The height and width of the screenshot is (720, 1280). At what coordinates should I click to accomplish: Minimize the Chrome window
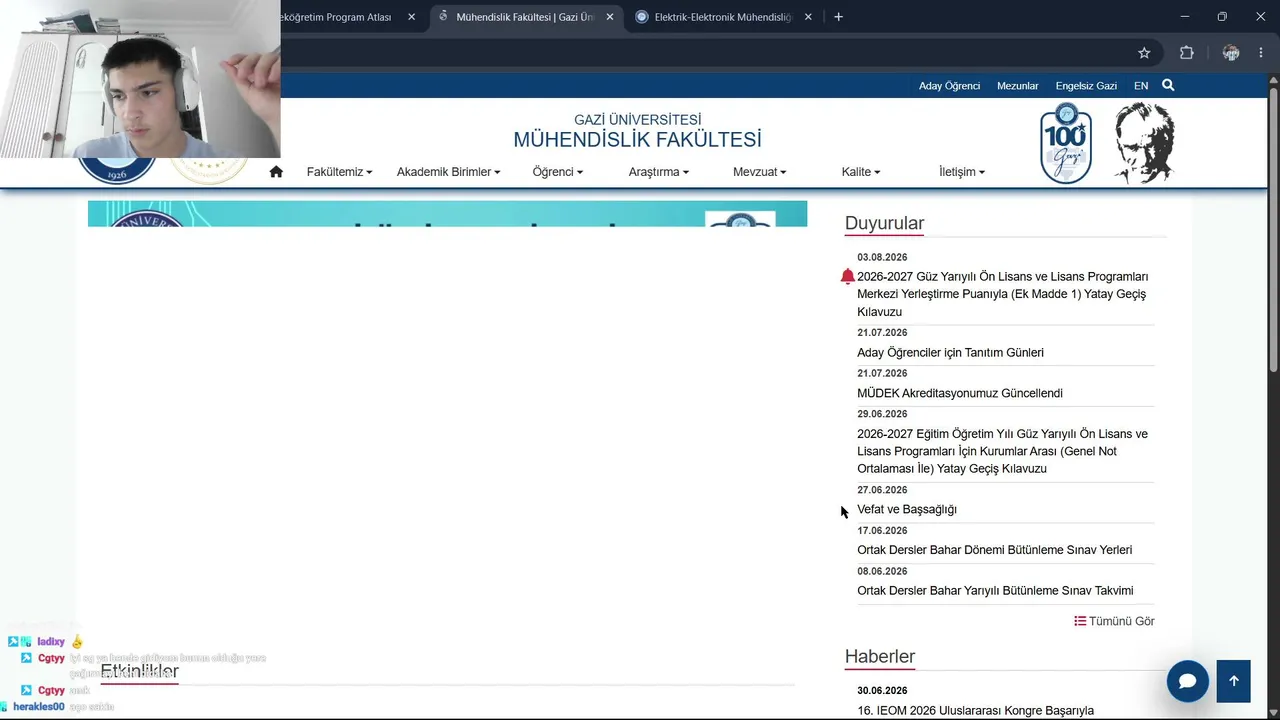(x=1184, y=17)
